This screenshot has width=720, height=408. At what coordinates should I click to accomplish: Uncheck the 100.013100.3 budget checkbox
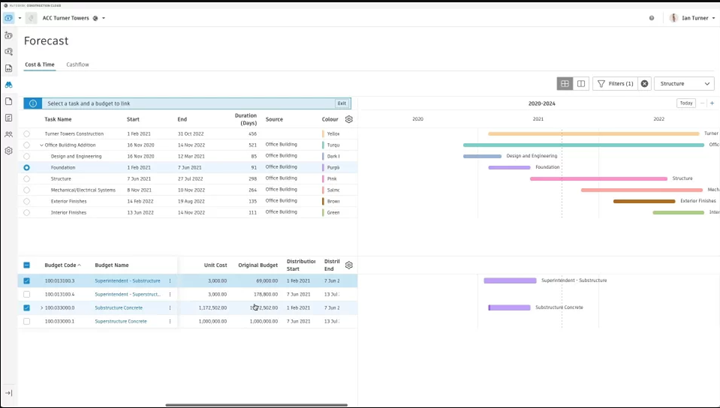click(x=27, y=281)
